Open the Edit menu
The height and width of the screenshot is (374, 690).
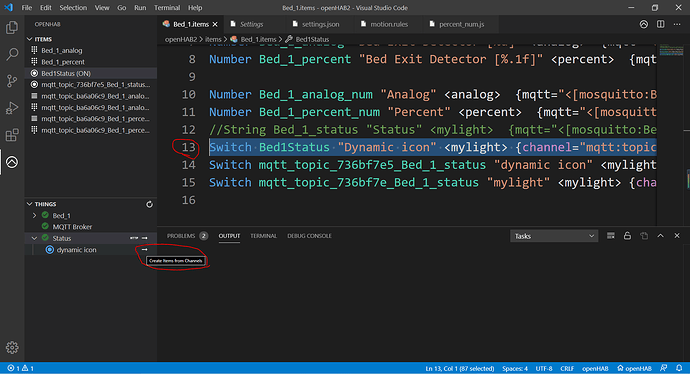[46, 7]
